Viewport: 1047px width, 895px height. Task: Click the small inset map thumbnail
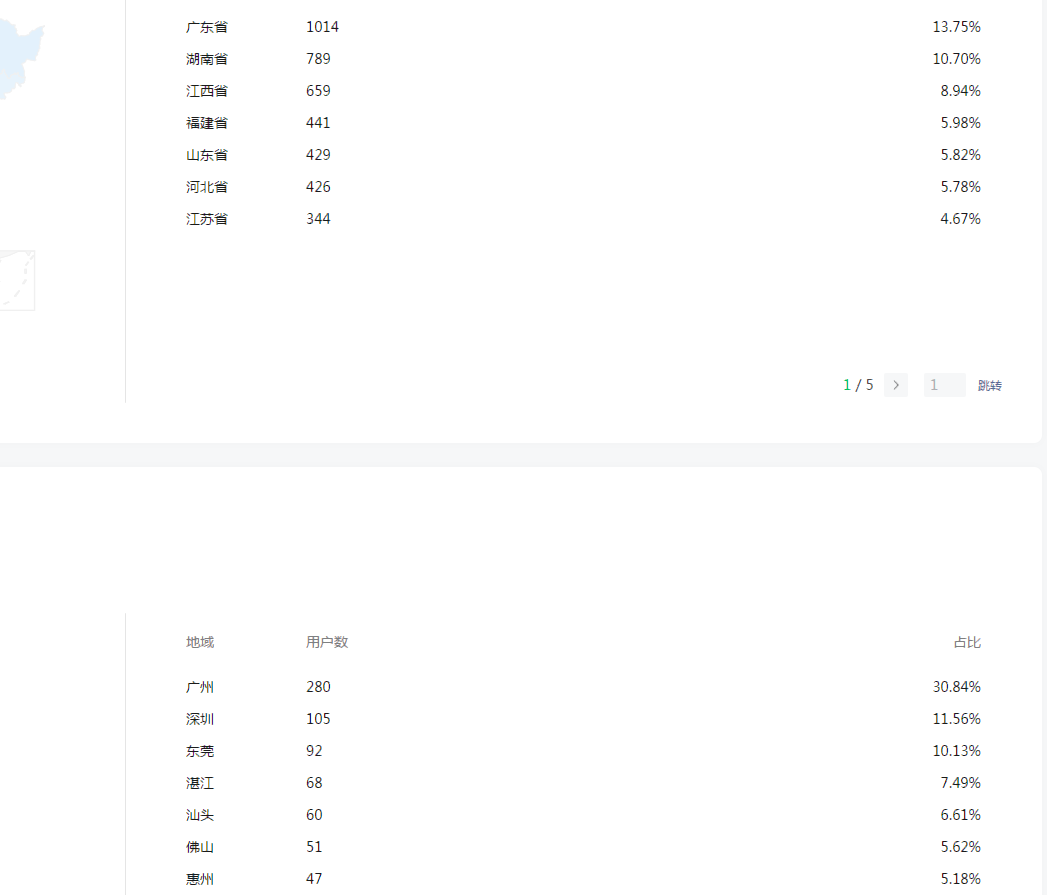pos(16,280)
